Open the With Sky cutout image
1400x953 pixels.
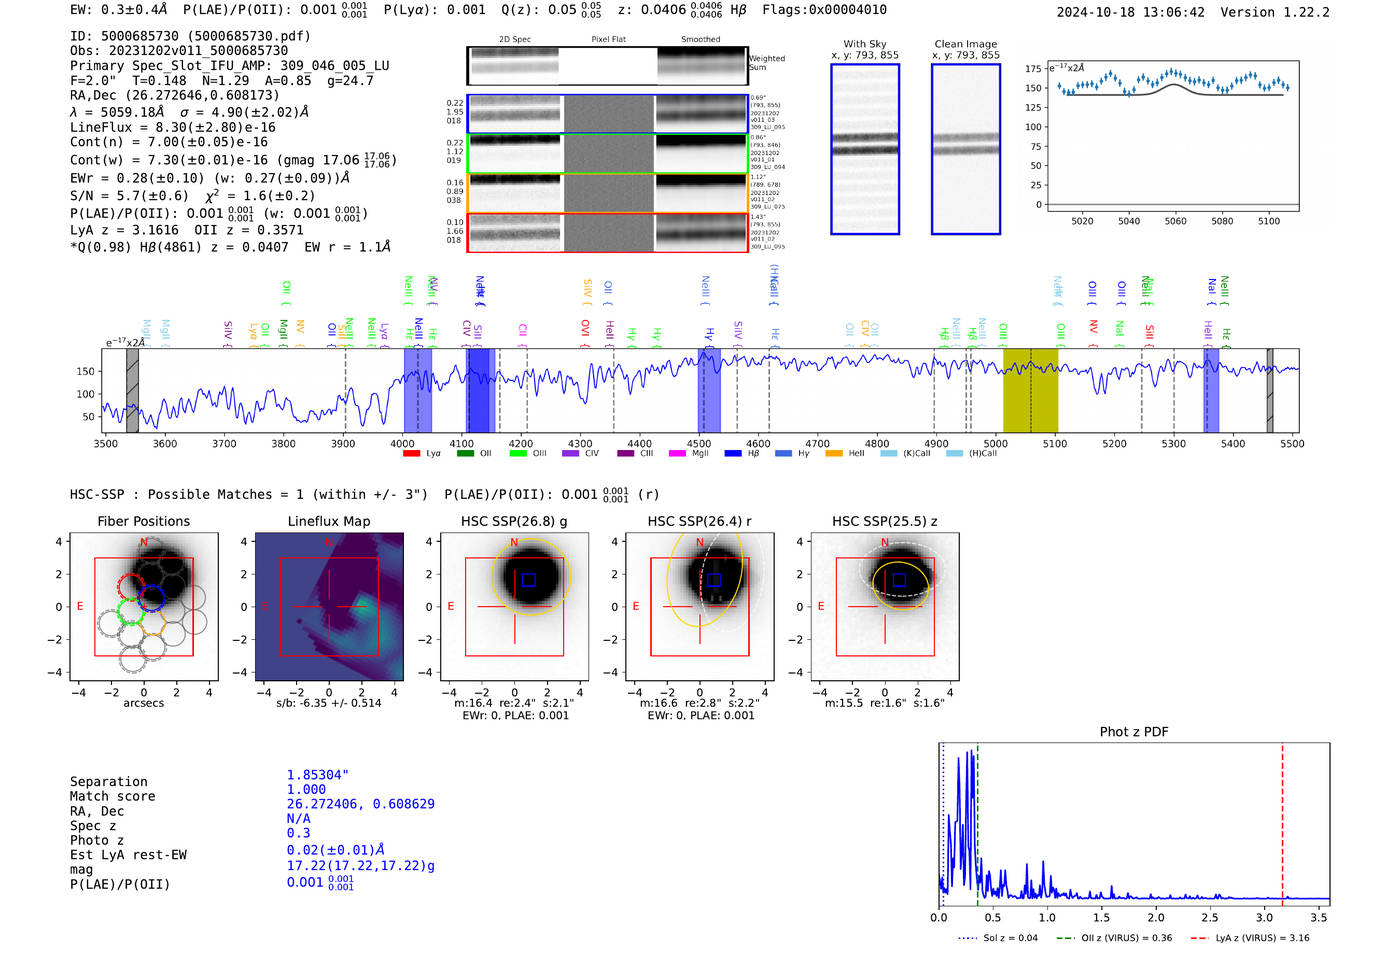pos(865,149)
